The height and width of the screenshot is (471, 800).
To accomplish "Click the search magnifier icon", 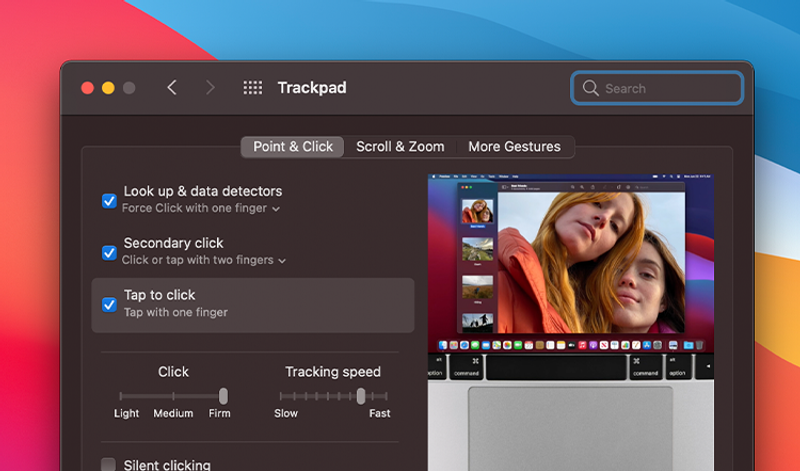I will pyautogui.click(x=590, y=88).
